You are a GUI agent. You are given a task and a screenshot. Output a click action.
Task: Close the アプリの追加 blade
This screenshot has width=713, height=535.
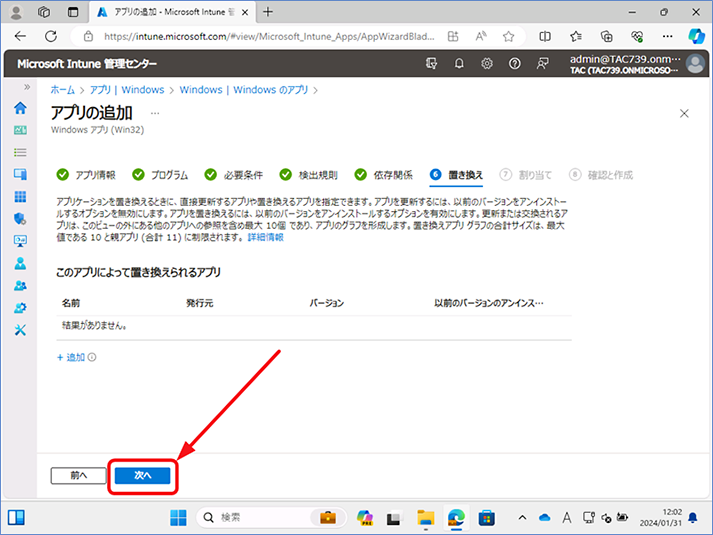point(684,114)
